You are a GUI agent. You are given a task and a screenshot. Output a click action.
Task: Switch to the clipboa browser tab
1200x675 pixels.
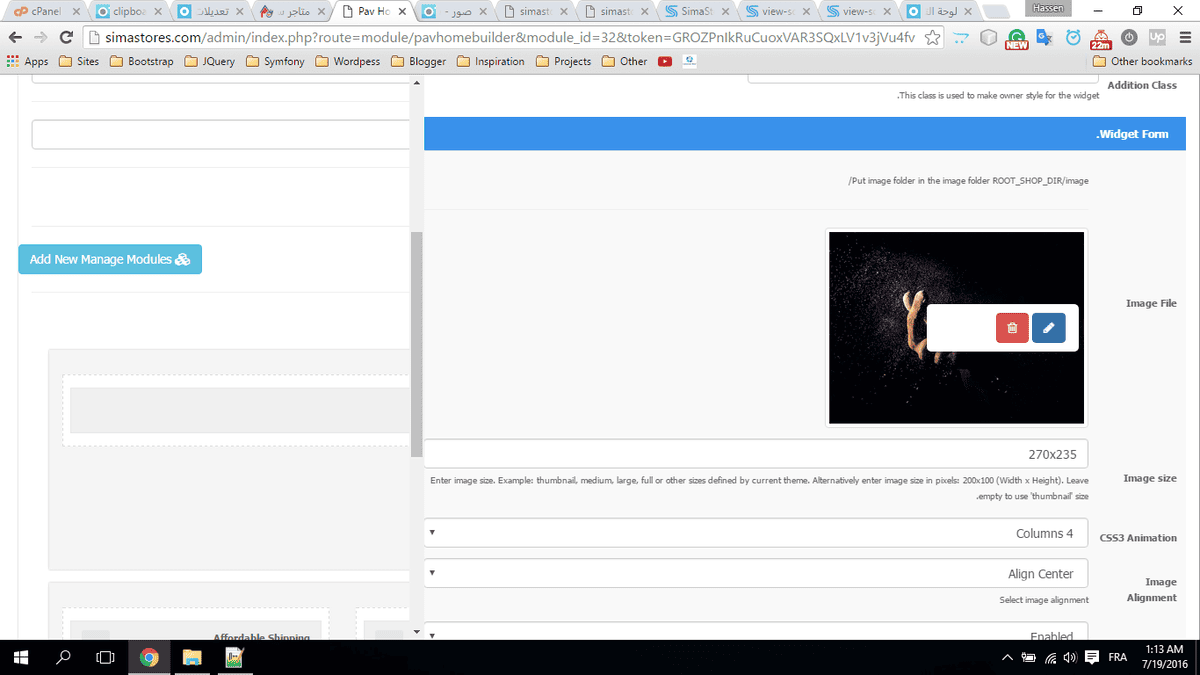pos(127,12)
